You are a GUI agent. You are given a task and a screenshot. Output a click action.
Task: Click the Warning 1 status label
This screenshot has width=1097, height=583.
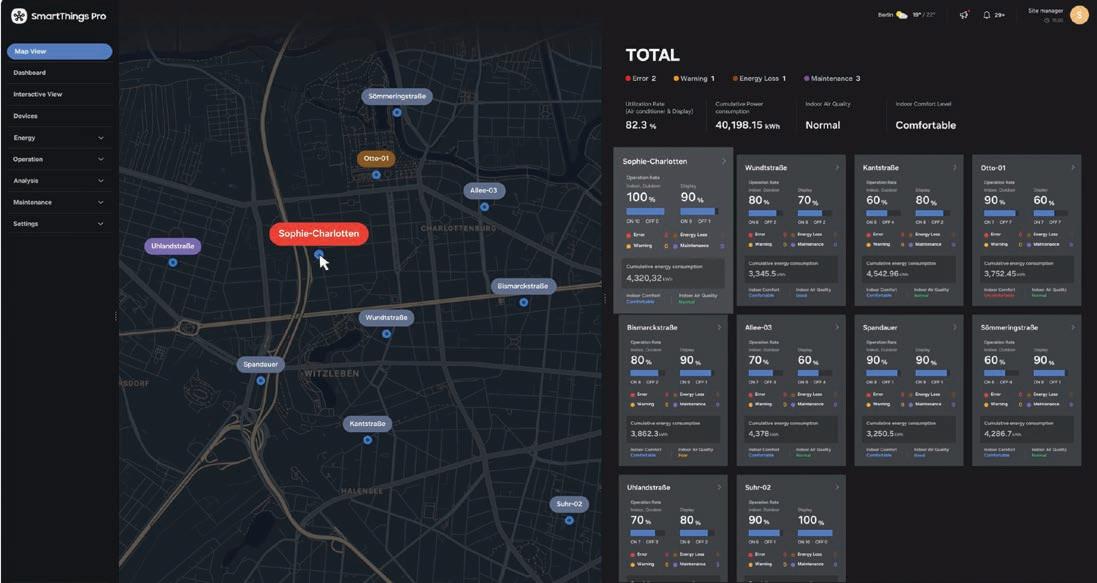[x=698, y=78]
